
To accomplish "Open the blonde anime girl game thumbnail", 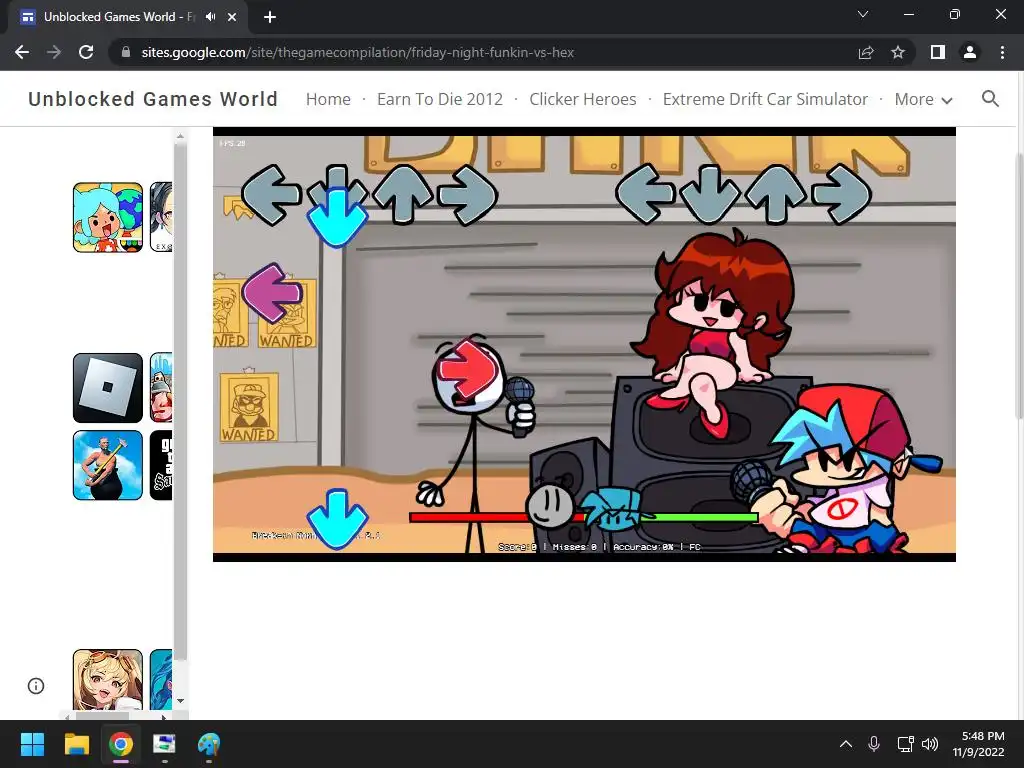I will [108, 680].
